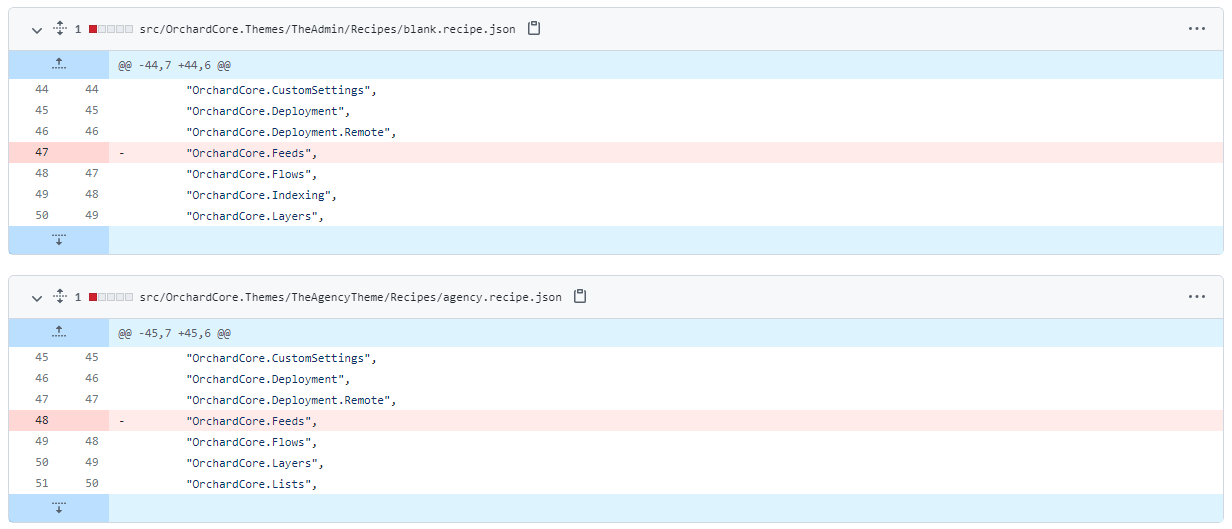
Task: Click hunk header text @@ -45,7 +45,6 @@
Action: [x=175, y=333]
